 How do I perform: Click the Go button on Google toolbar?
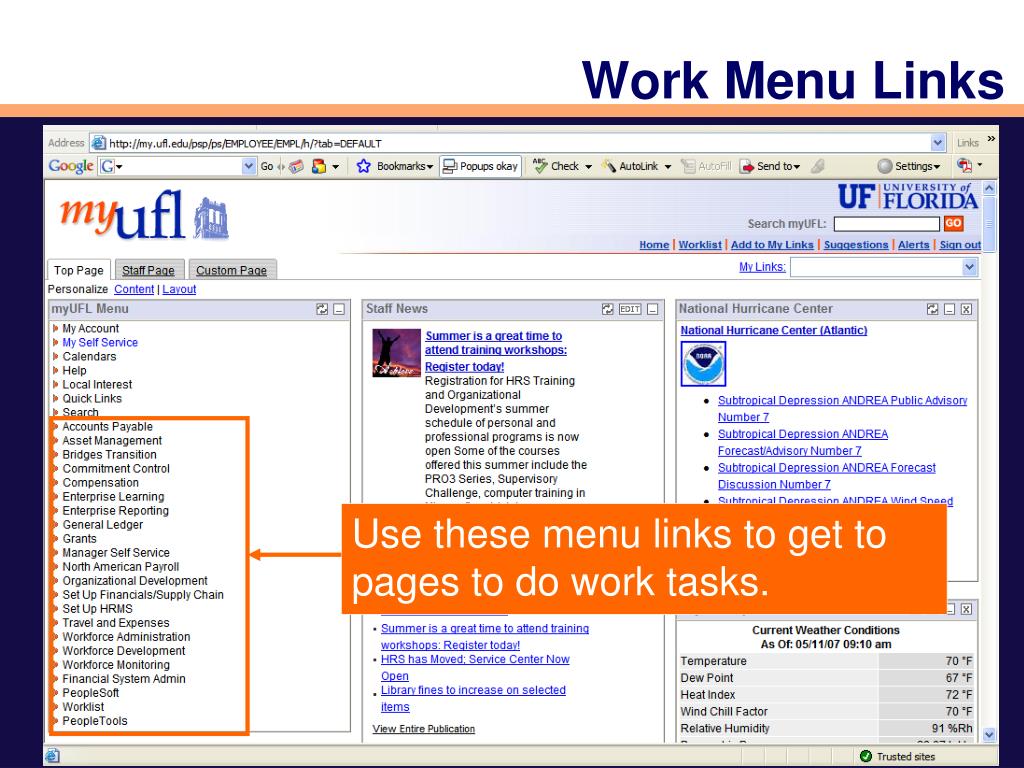(x=266, y=167)
